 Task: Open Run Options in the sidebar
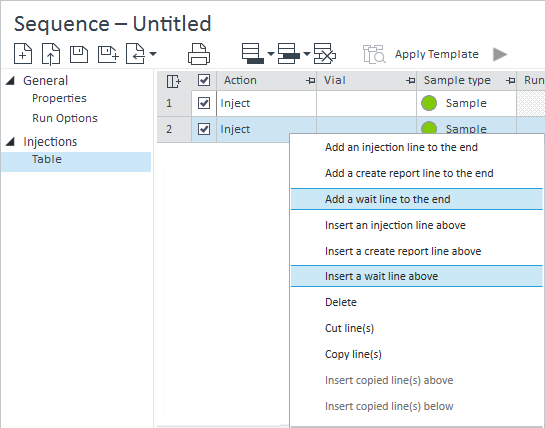click(65, 118)
